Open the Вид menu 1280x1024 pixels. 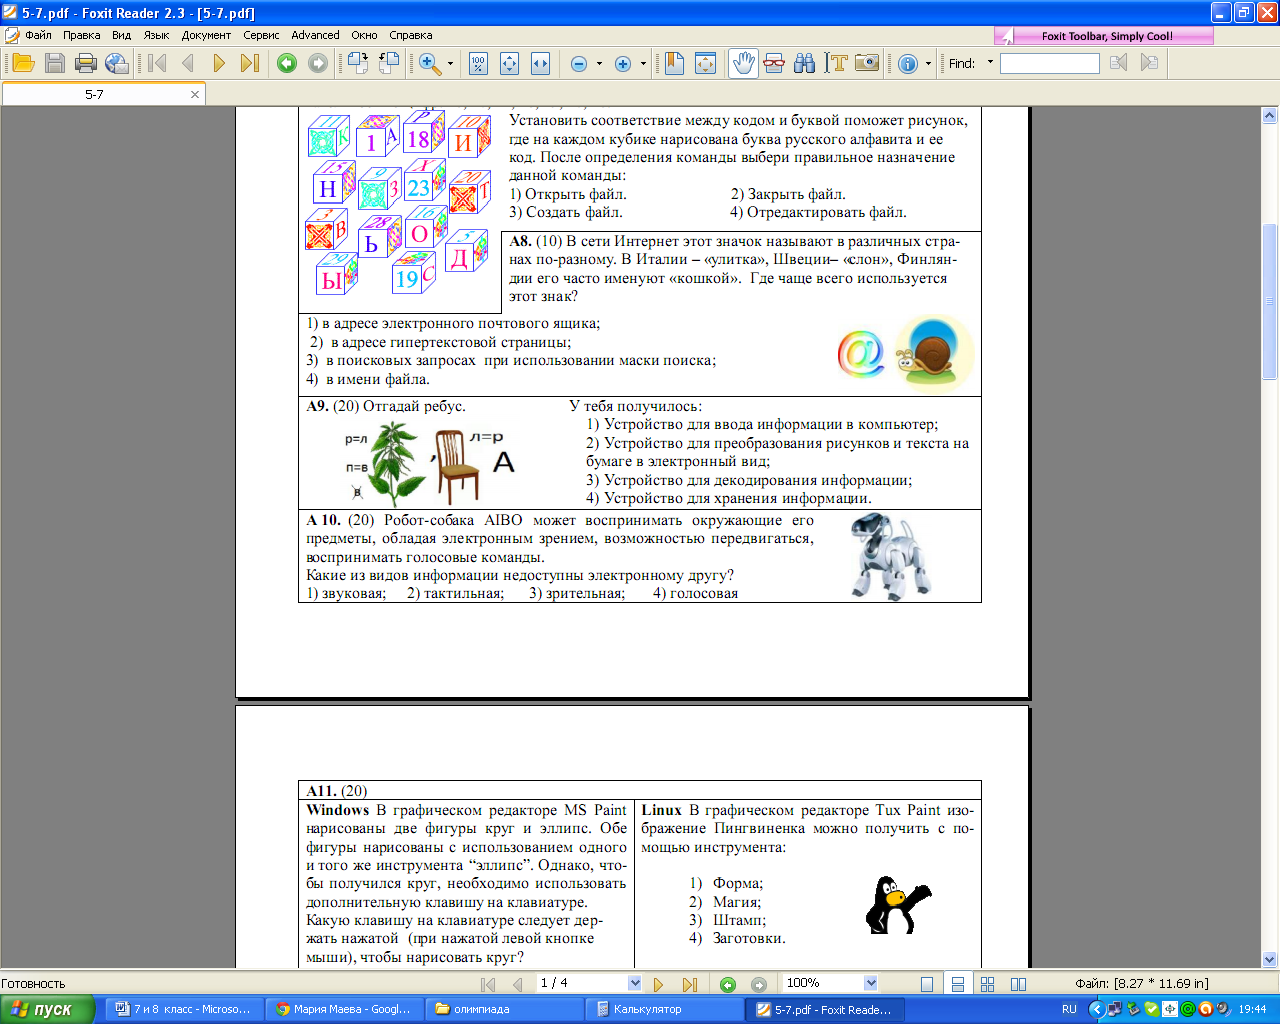(121, 35)
